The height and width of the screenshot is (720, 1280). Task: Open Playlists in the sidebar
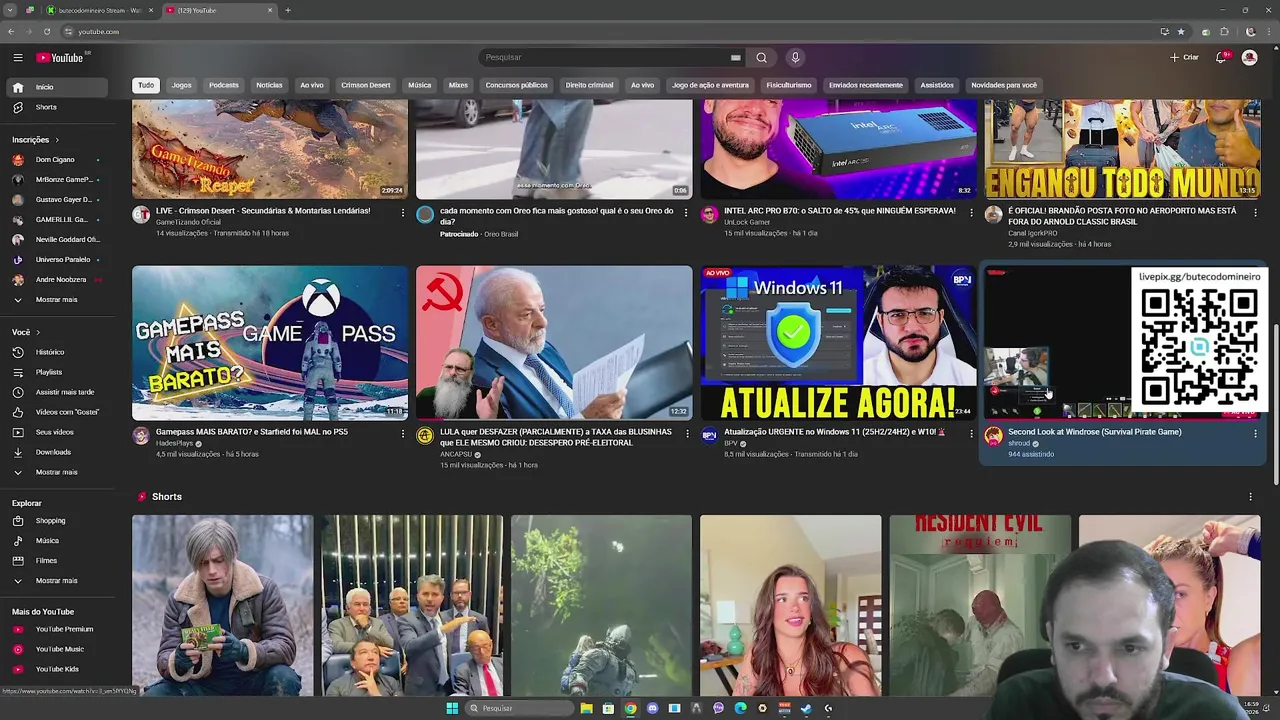[x=58, y=372]
